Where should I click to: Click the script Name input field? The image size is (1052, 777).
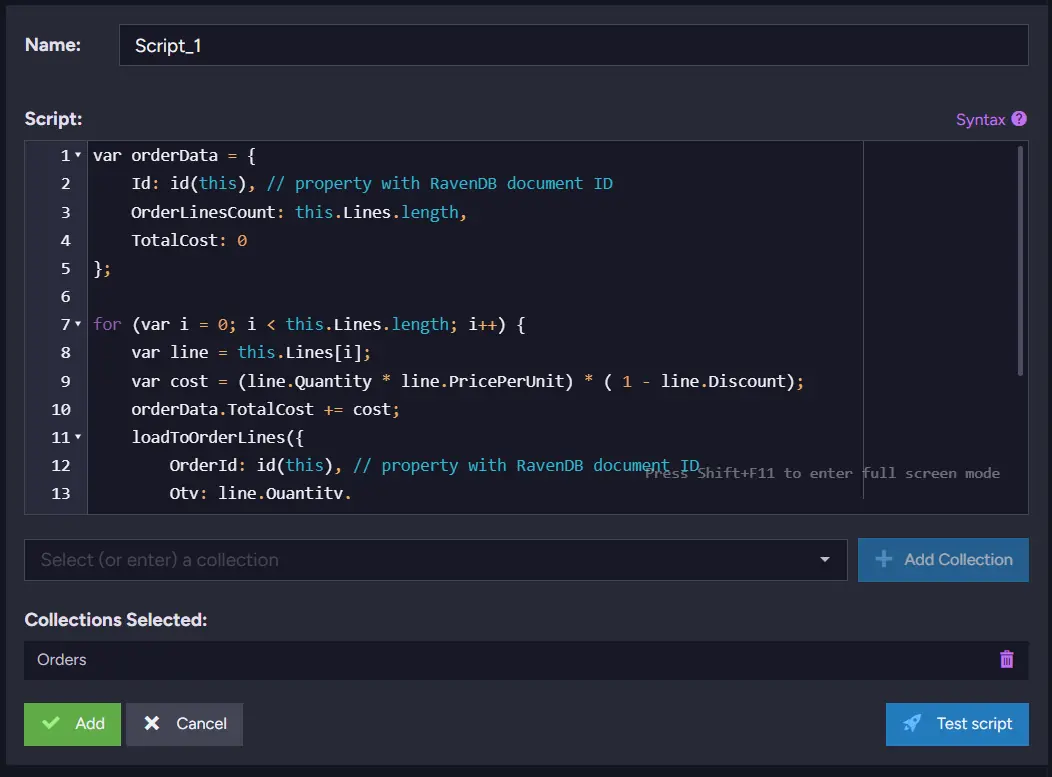(574, 45)
